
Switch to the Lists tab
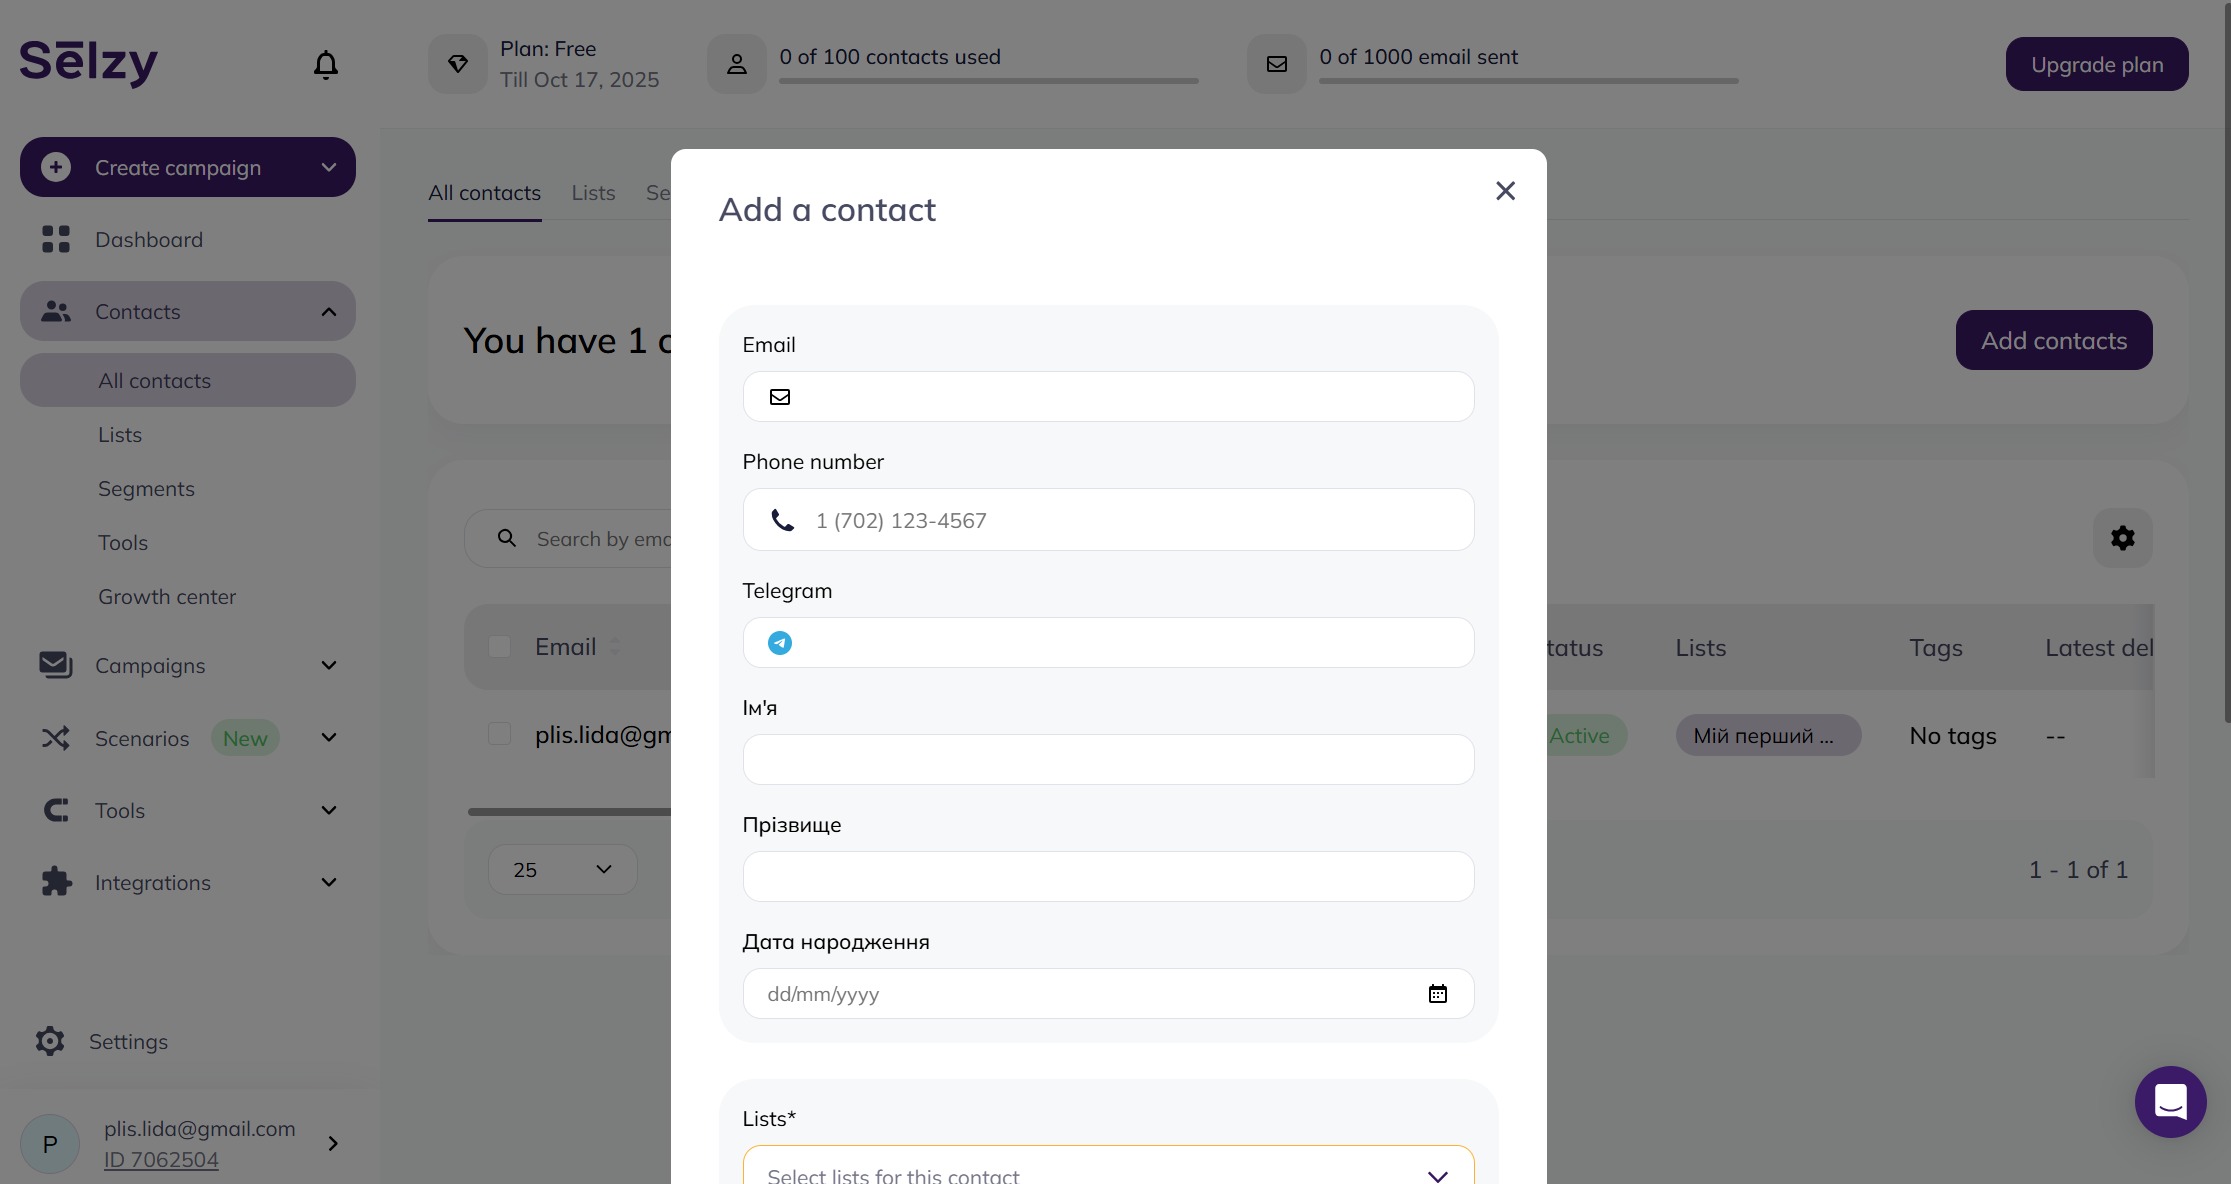(x=593, y=193)
